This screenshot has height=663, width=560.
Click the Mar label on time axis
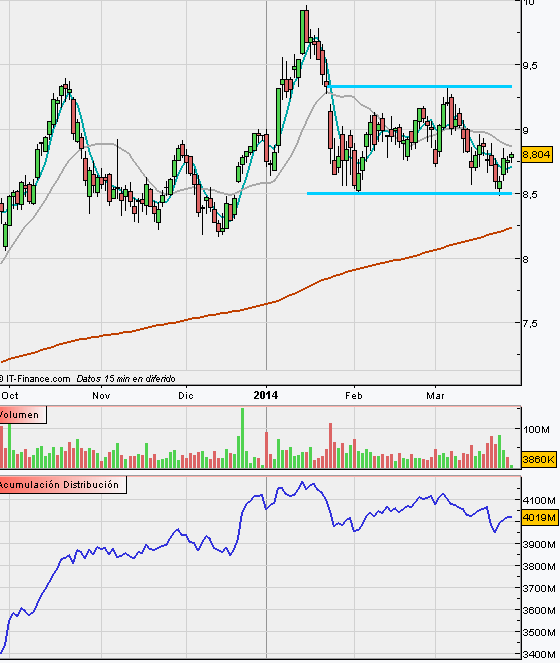(x=435, y=396)
